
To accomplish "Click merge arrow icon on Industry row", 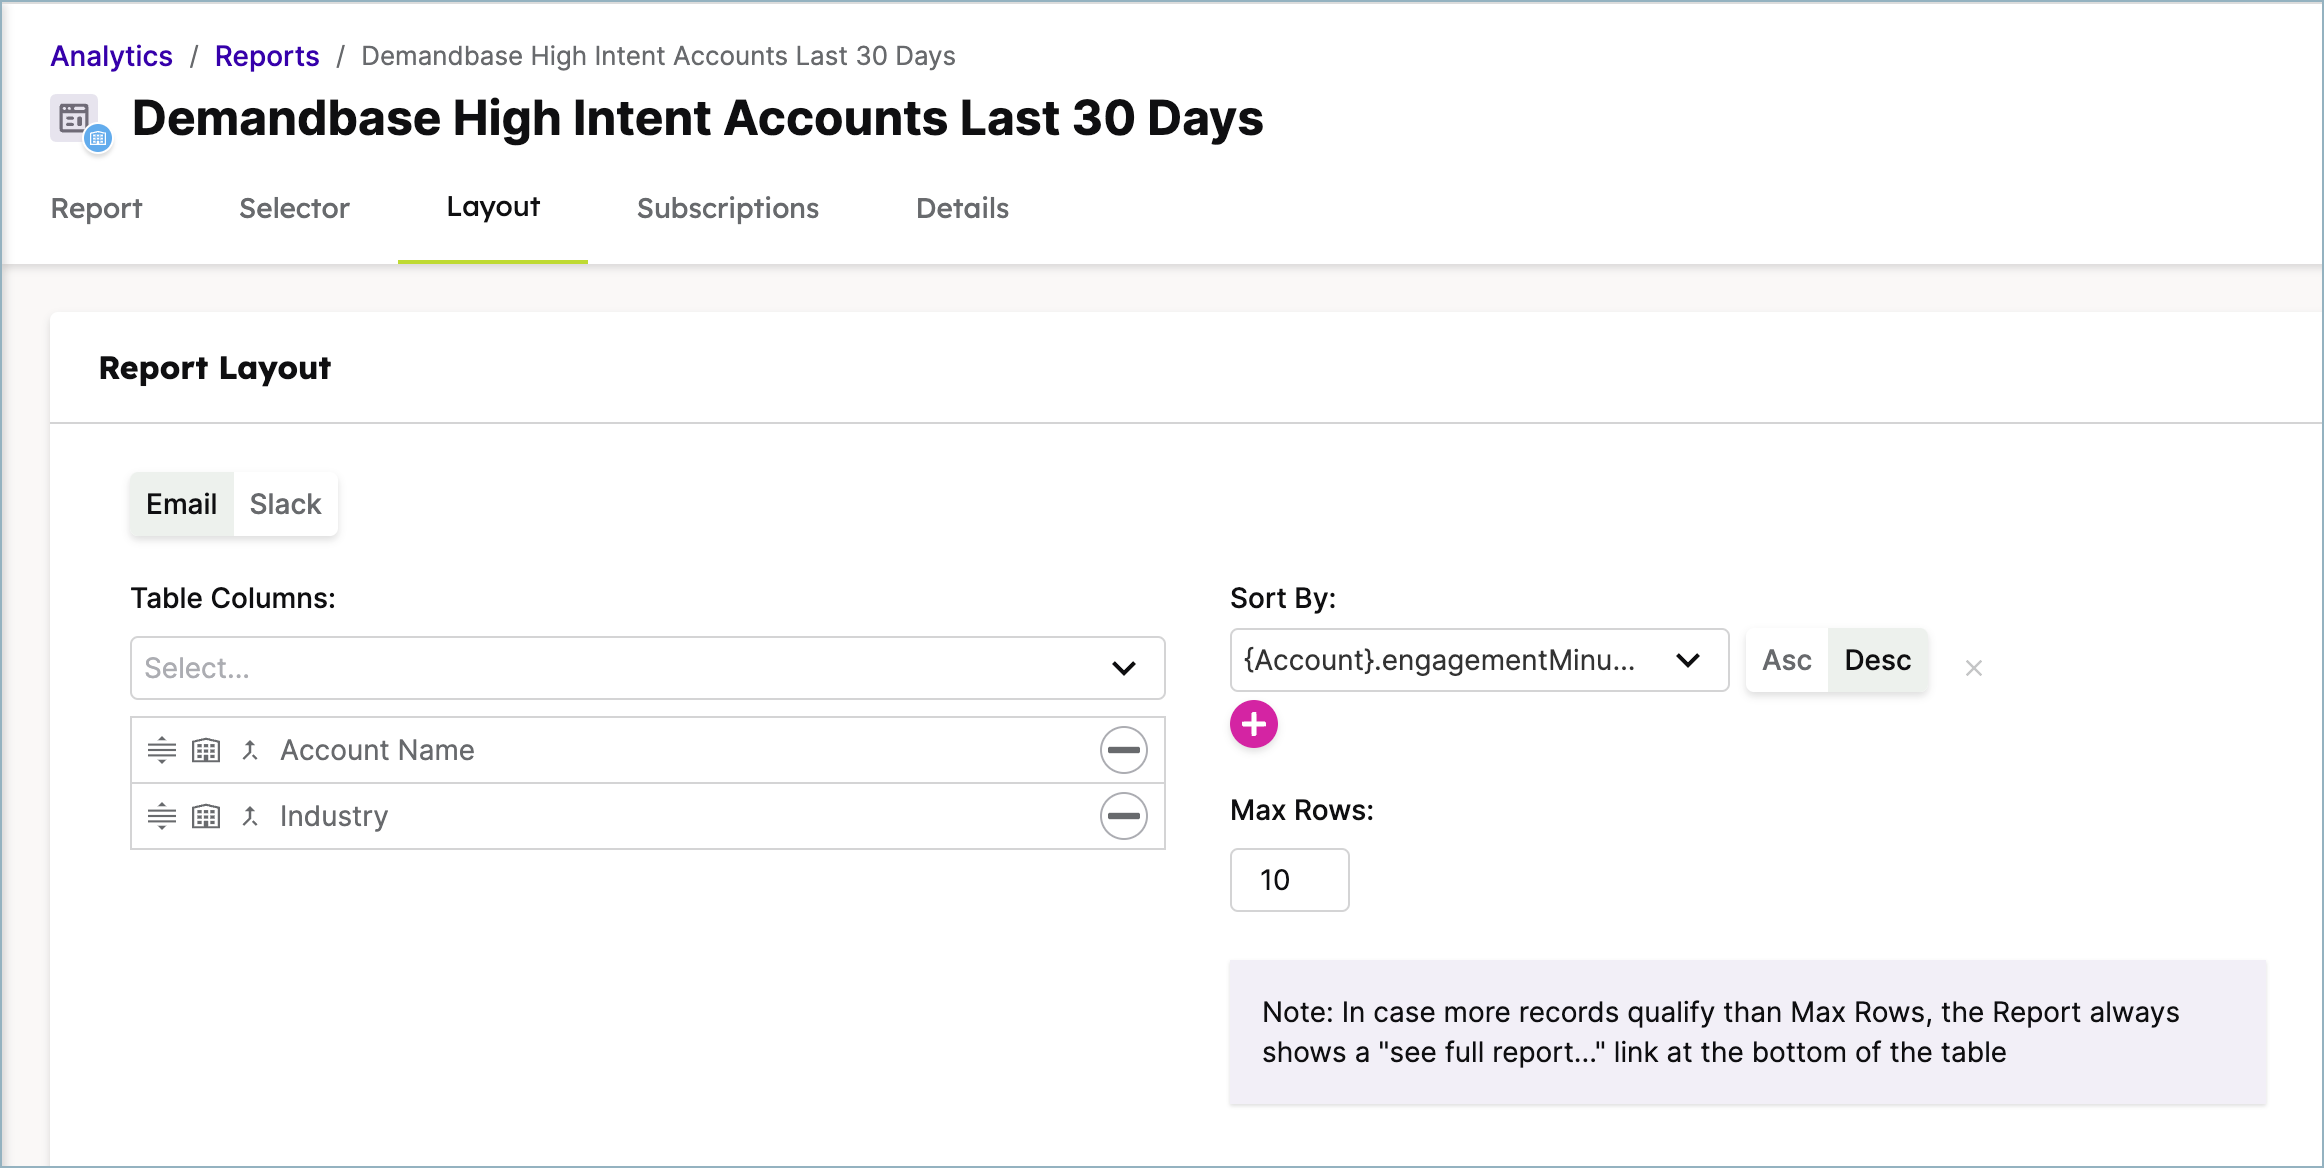I will (250, 816).
